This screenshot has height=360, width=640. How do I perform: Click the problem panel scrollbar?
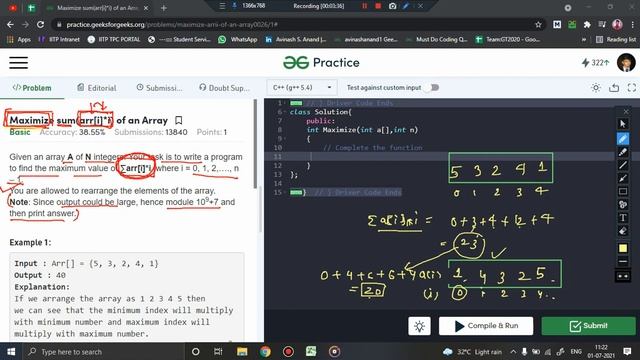pos(256,143)
